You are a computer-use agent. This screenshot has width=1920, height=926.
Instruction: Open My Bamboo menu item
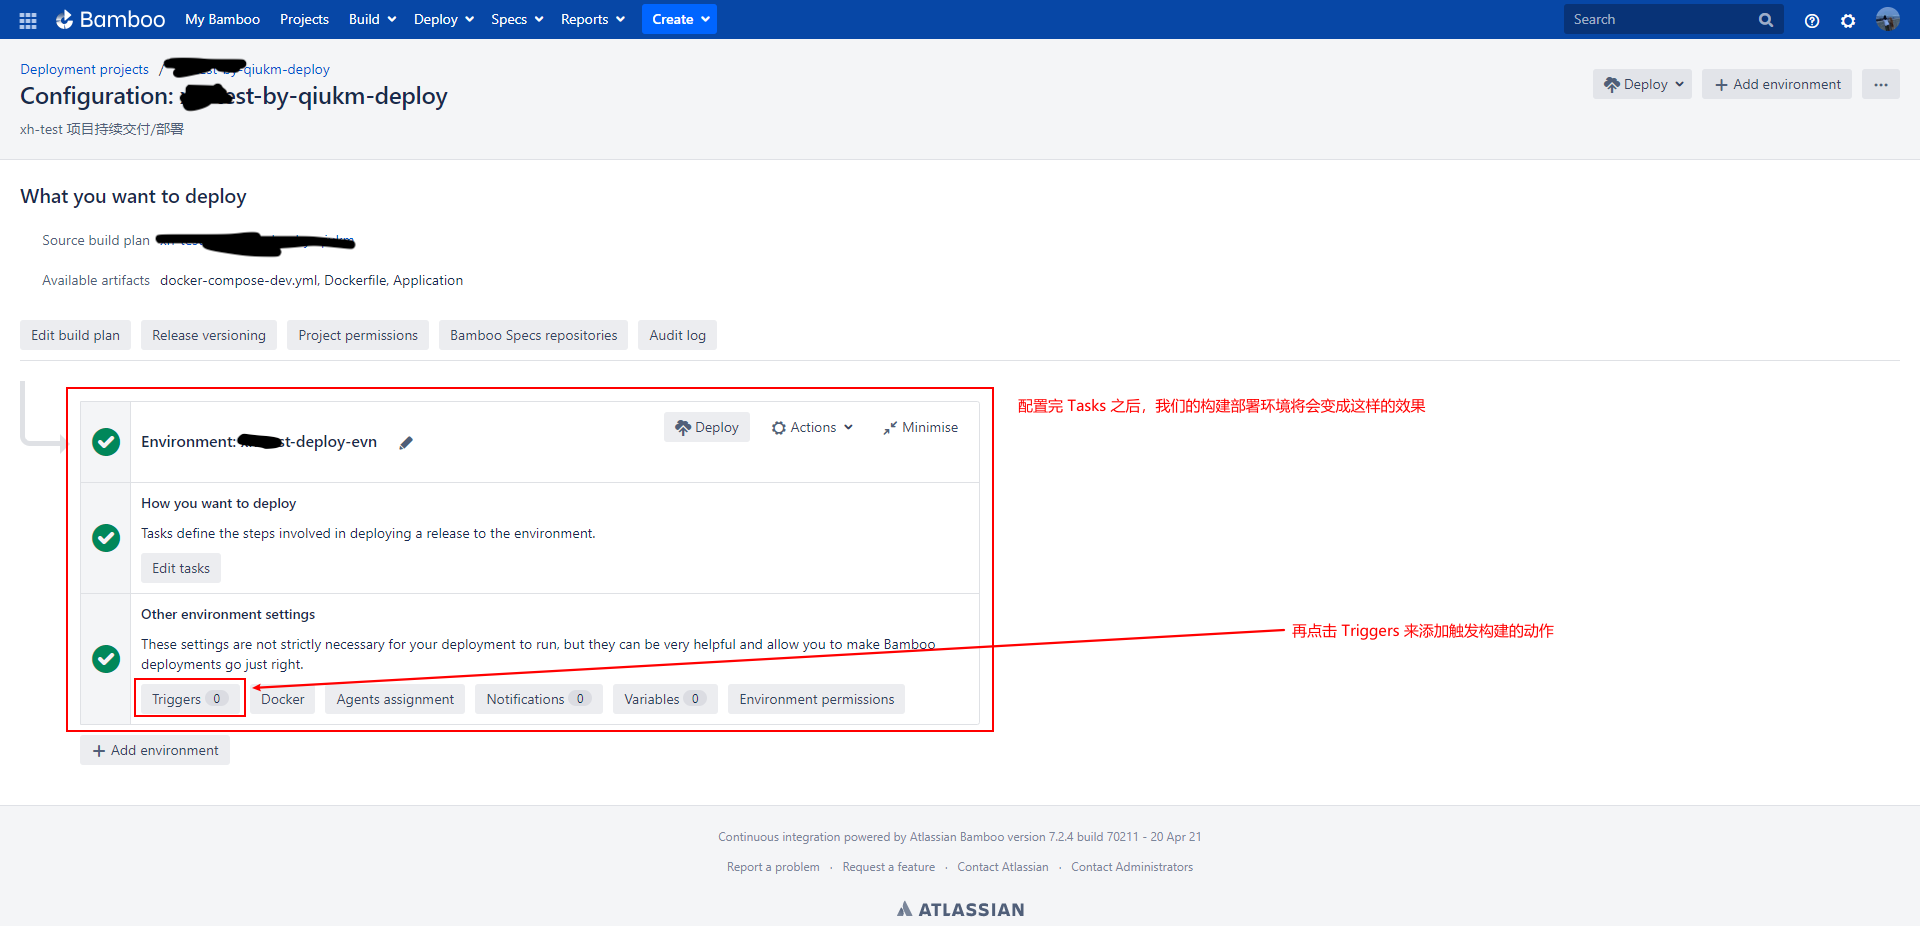coord(222,19)
